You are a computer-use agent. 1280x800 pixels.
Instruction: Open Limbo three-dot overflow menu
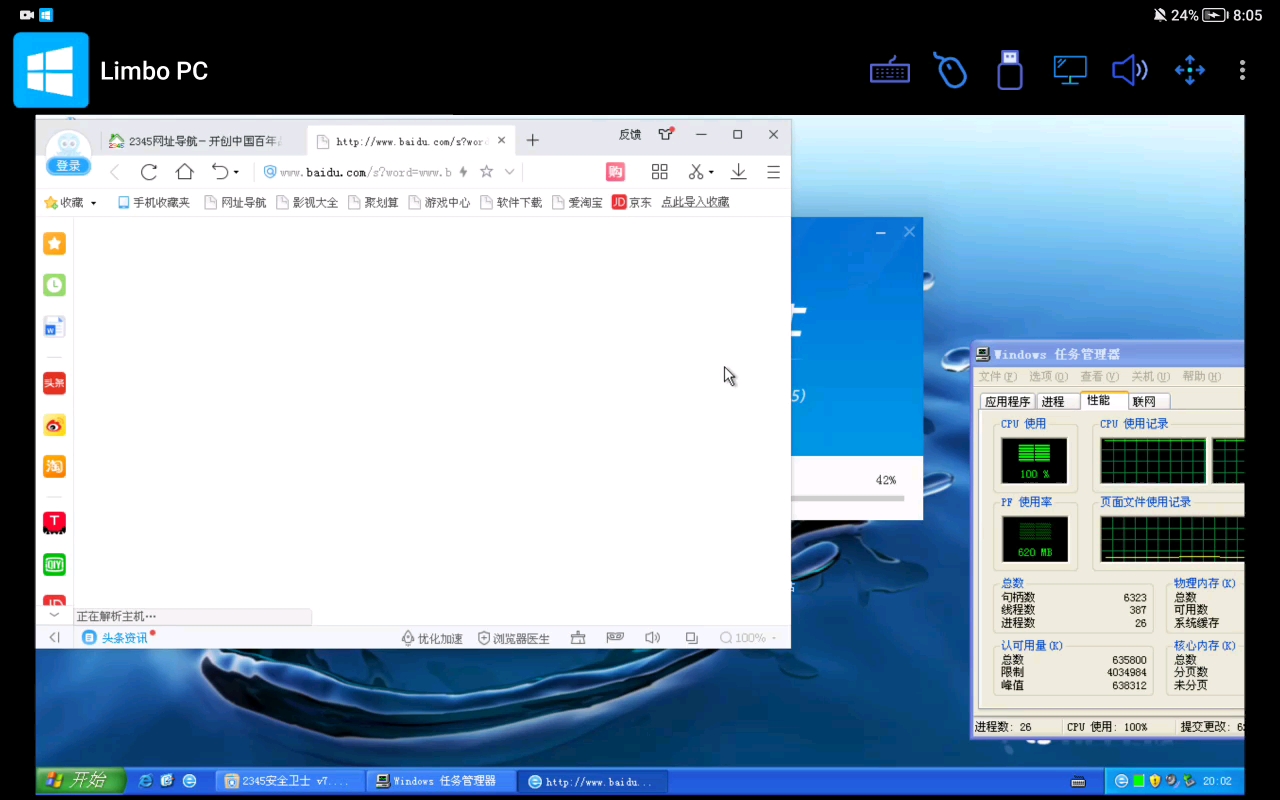(1242, 70)
